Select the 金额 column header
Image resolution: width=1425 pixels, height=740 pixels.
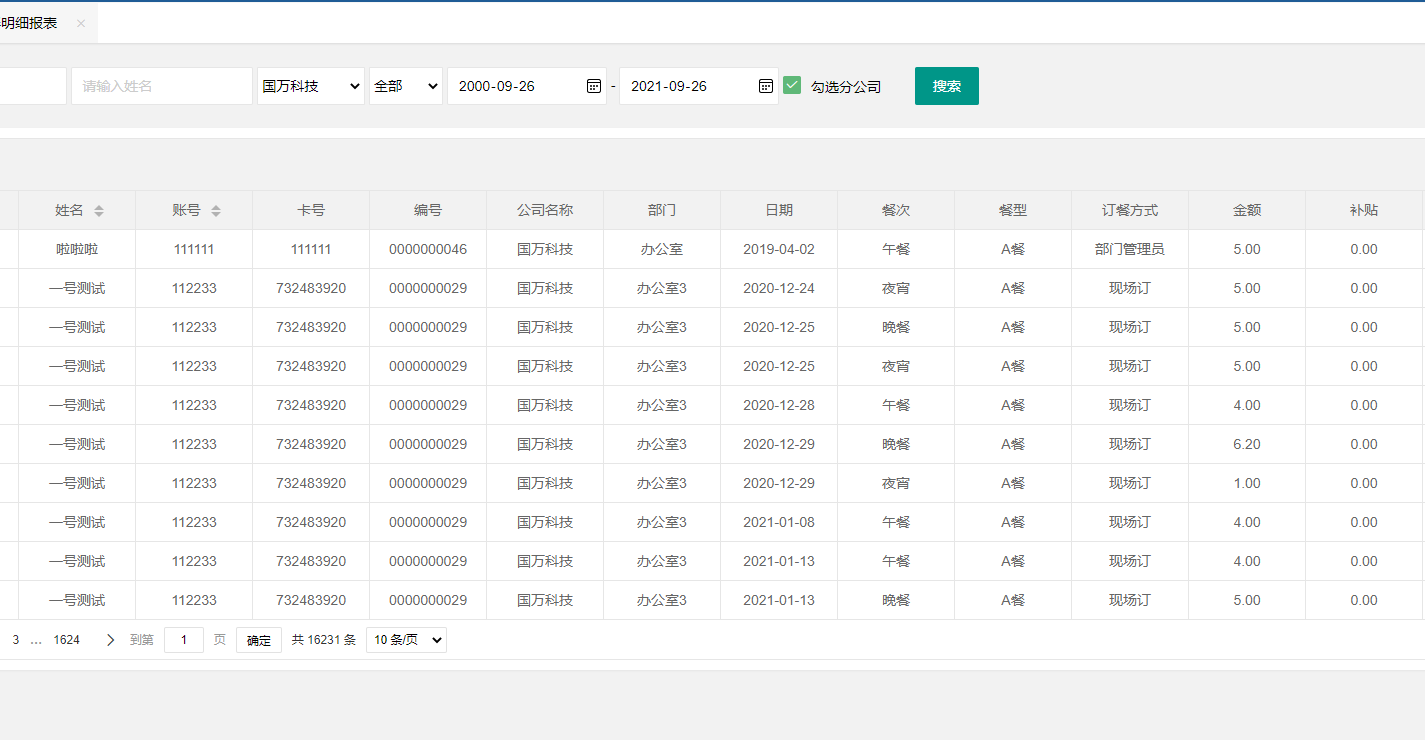pyautogui.click(x=1246, y=210)
